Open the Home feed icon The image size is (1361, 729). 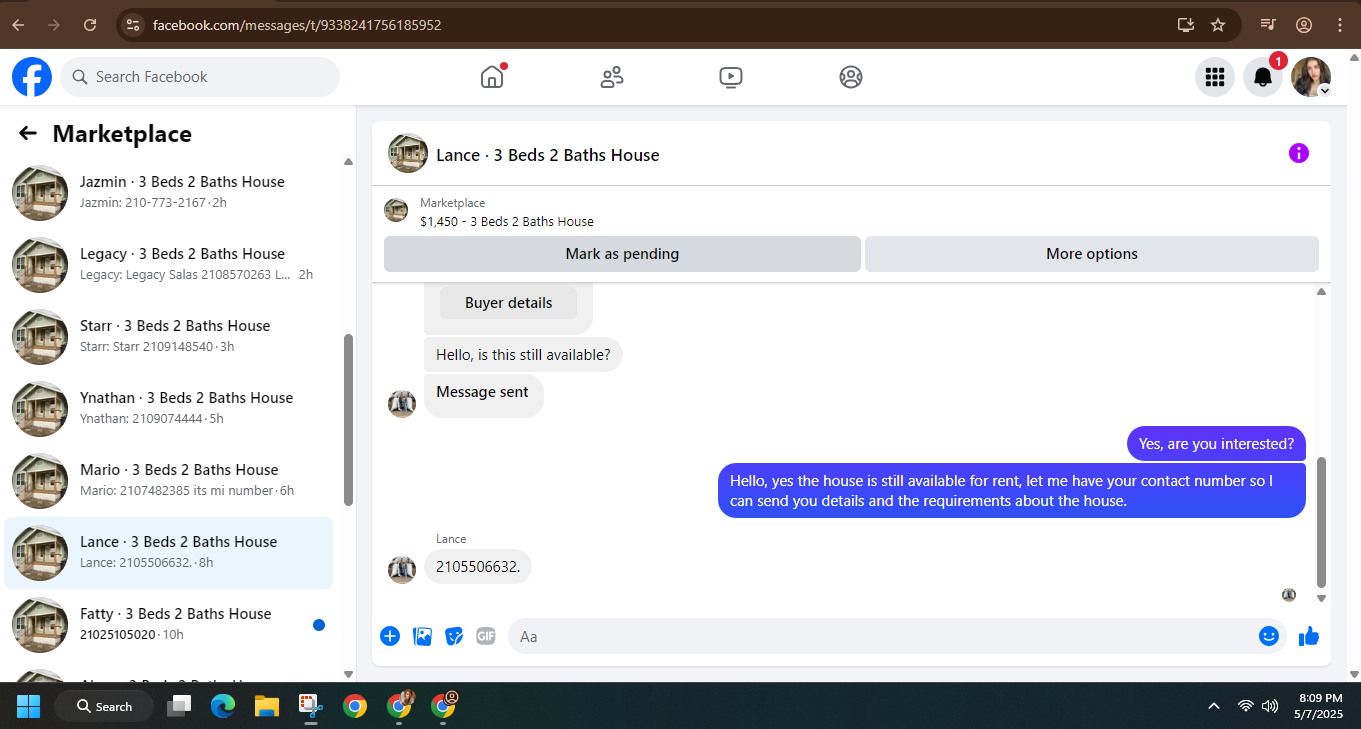[x=492, y=77]
